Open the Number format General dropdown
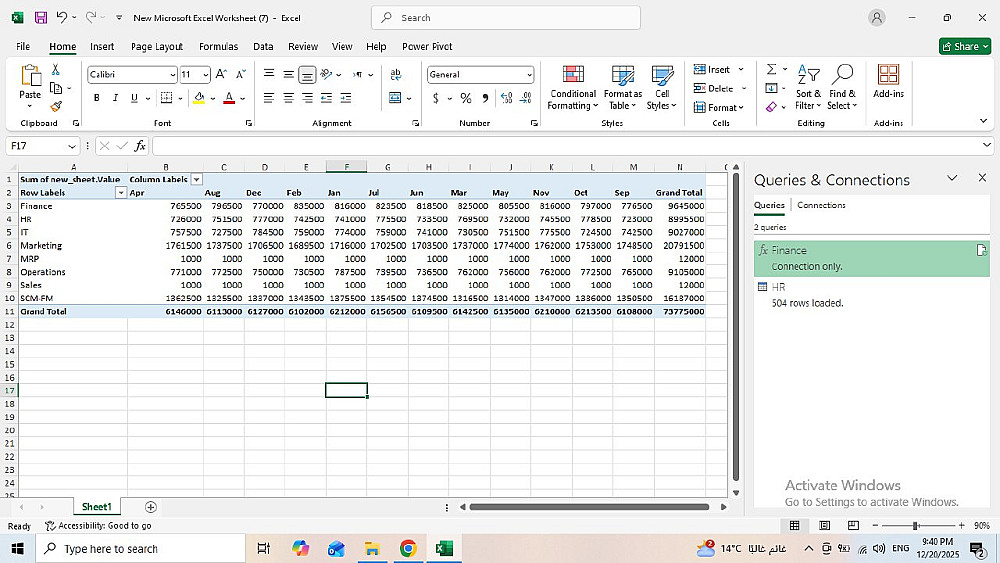The height and width of the screenshot is (563, 1000). pyautogui.click(x=481, y=75)
